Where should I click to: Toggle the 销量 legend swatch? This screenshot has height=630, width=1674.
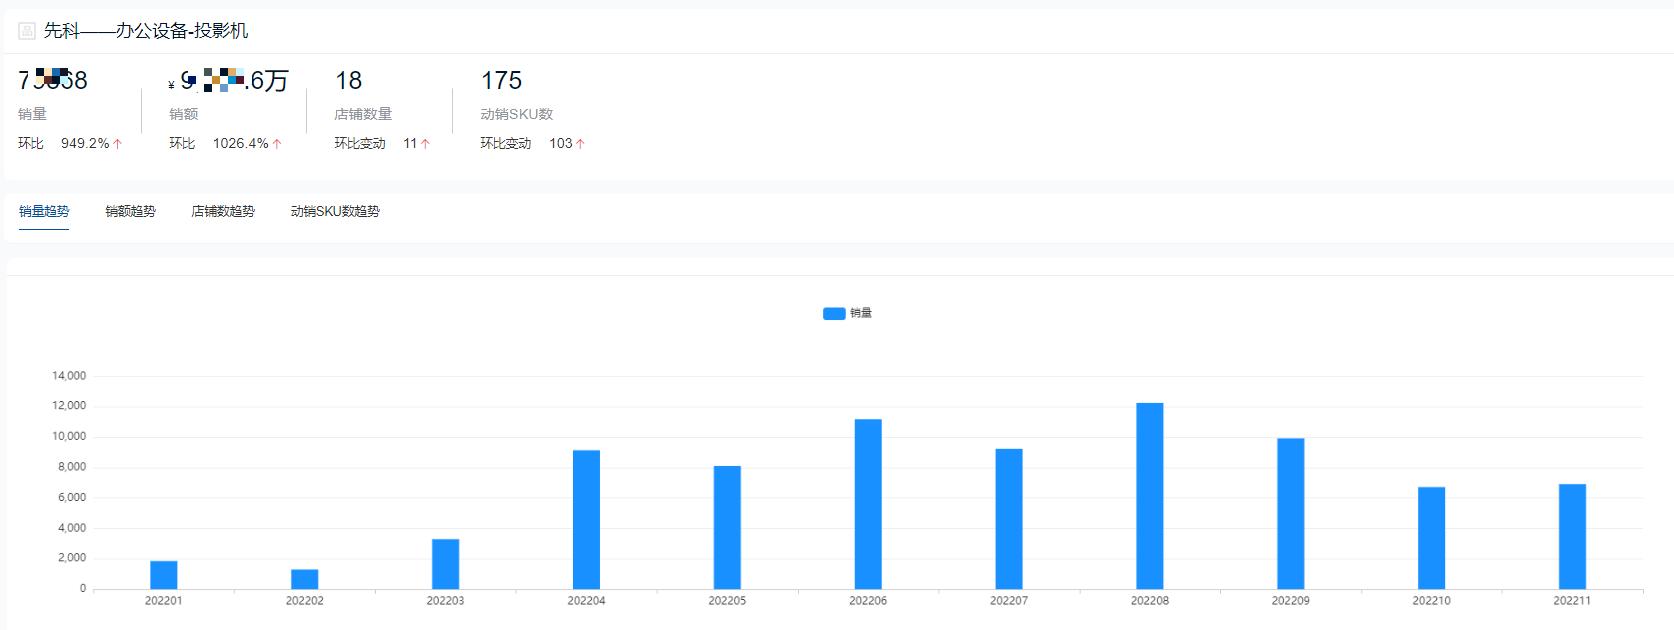click(834, 313)
